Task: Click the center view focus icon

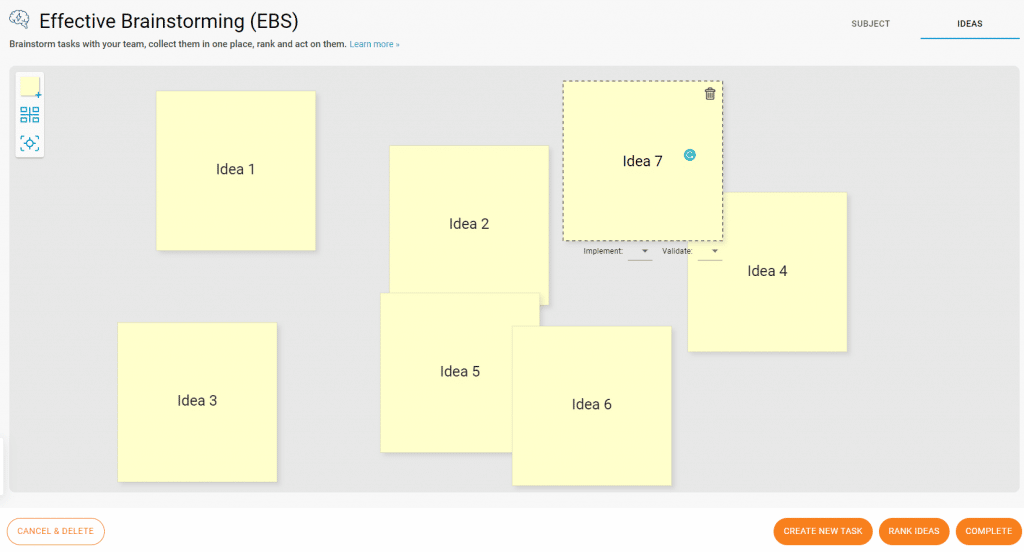Action: pos(30,143)
